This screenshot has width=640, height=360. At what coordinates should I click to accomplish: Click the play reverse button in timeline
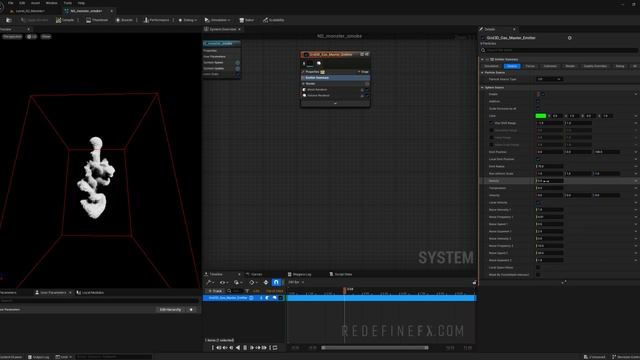point(238,348)
